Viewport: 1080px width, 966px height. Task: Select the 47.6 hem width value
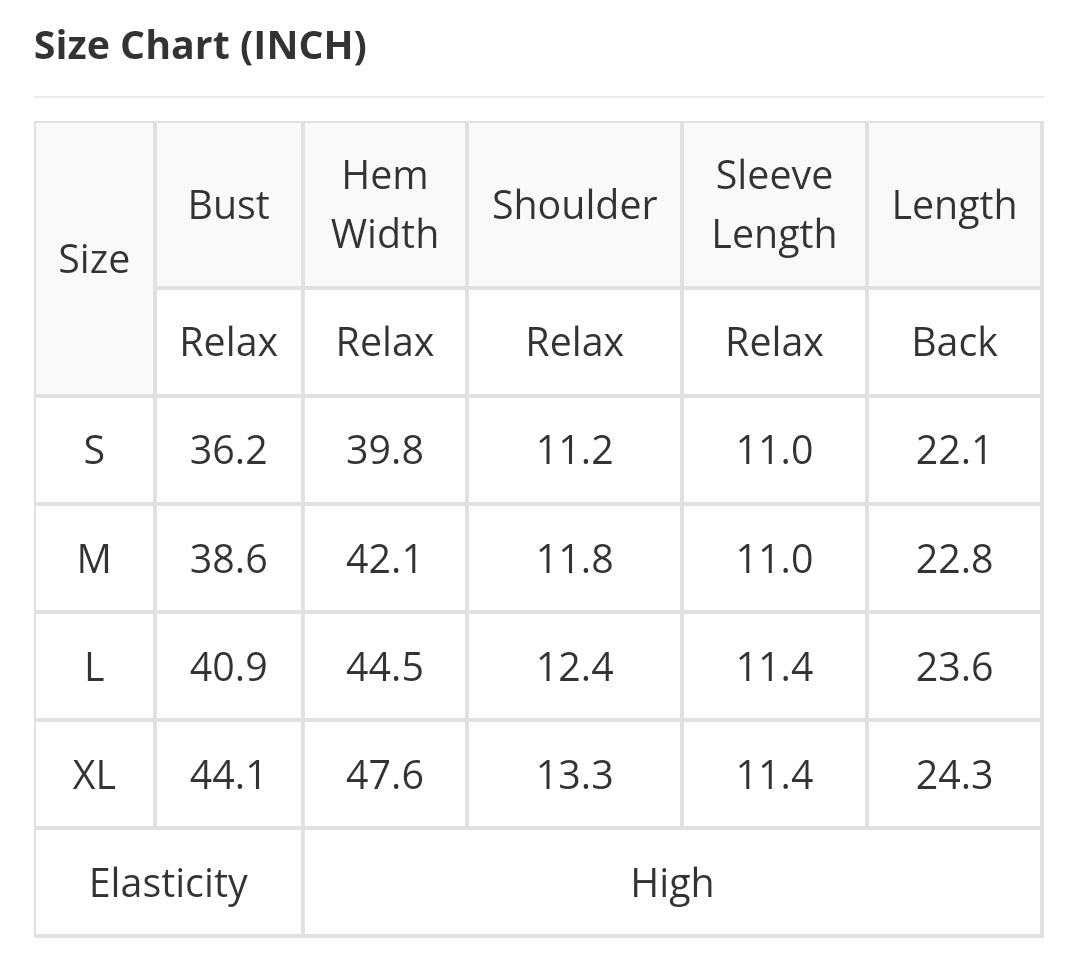pyautogui.click(x=385, y=774)
